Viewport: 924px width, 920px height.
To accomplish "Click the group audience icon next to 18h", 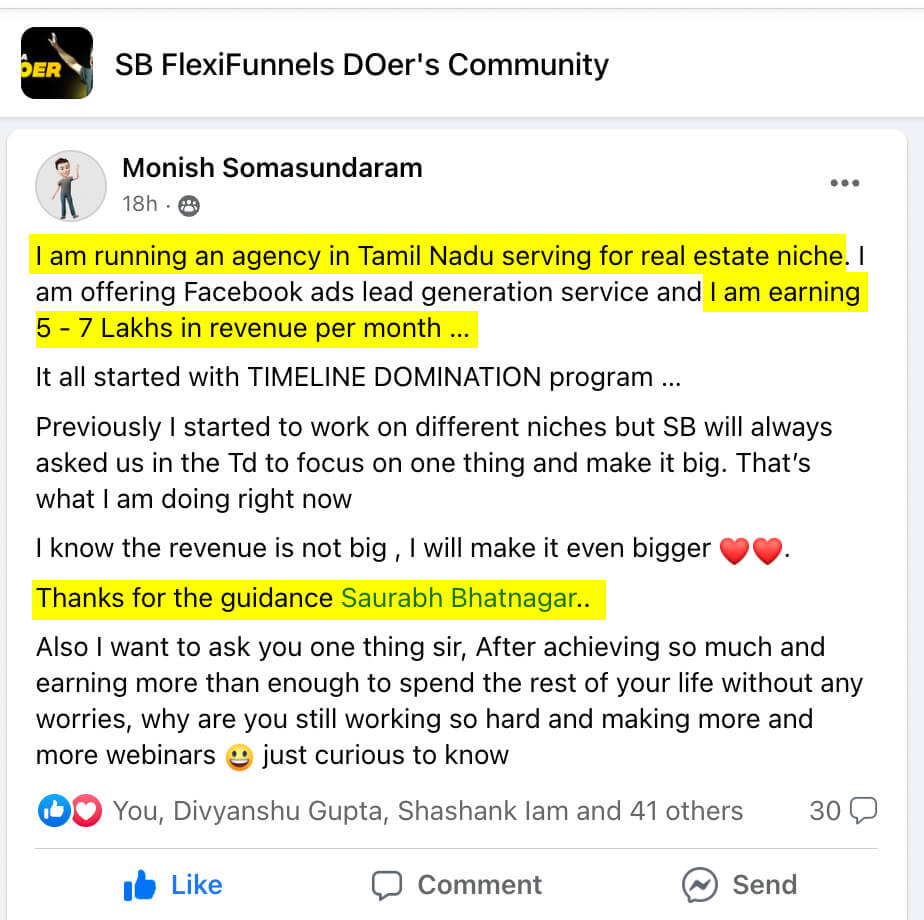I will point(188,205).
